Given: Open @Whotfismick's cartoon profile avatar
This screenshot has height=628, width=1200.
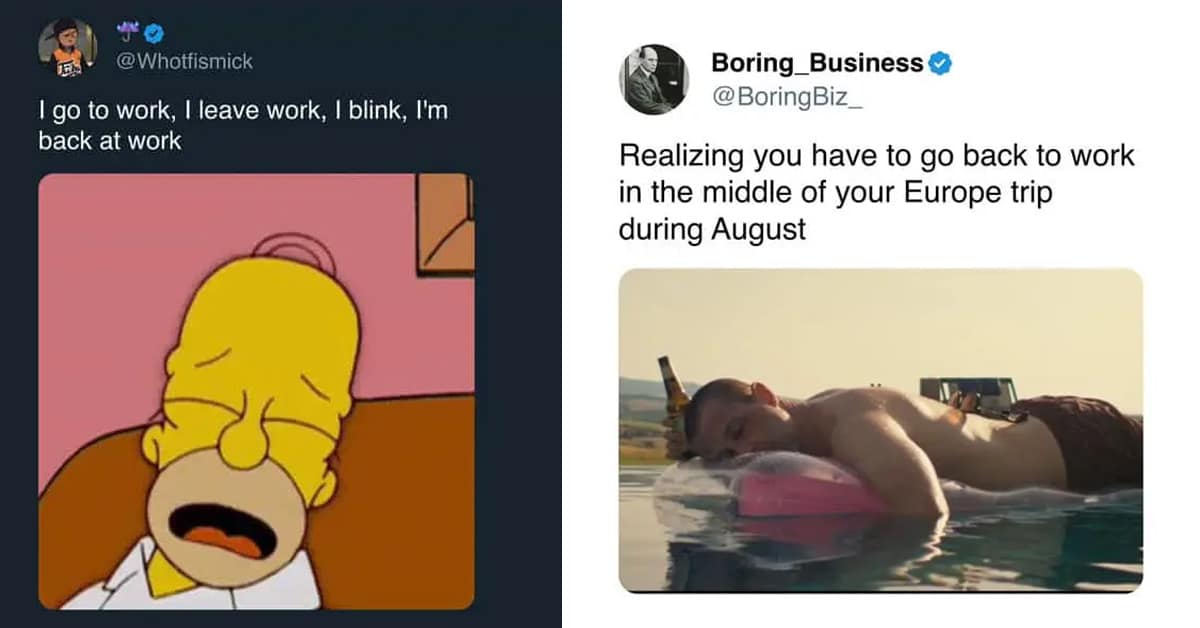Looking at the screenshot, I should tap(67, 46).
